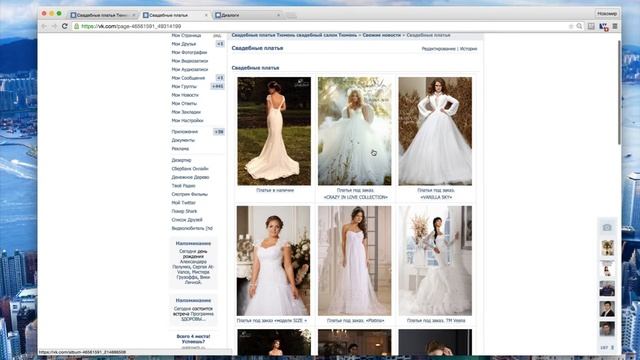Open Мои Ответы in the sidebar
The height and width of the screenshot is (360, 640).
[x=184, y=104]
